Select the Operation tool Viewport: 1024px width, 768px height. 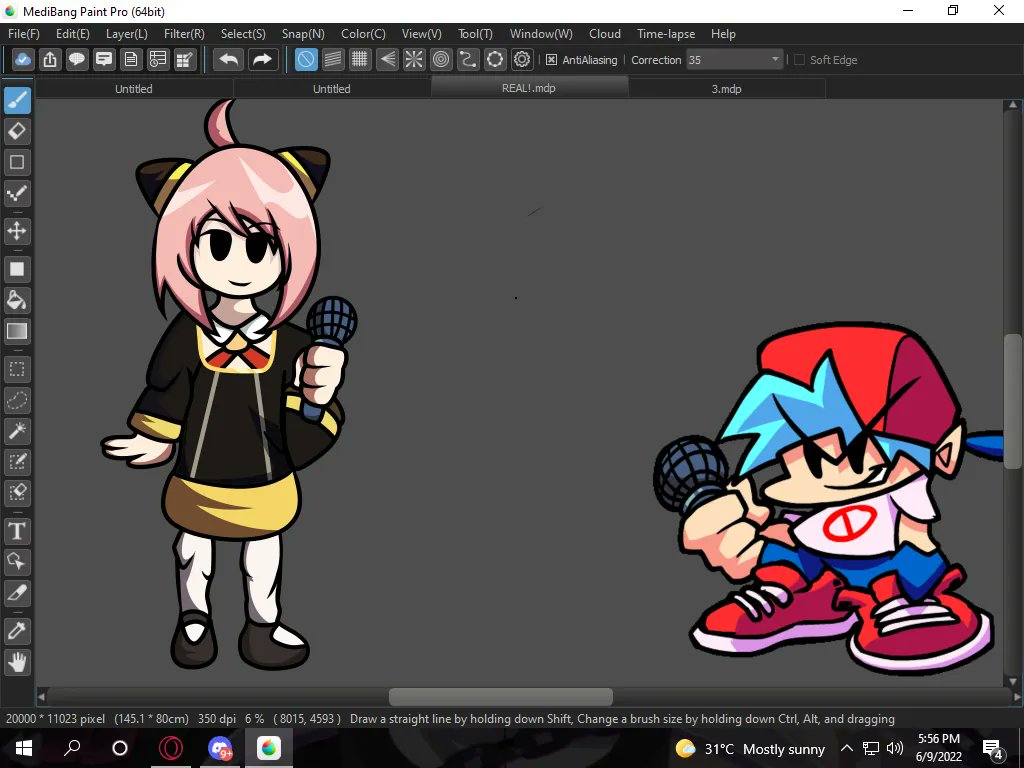[x=17, y=562]
